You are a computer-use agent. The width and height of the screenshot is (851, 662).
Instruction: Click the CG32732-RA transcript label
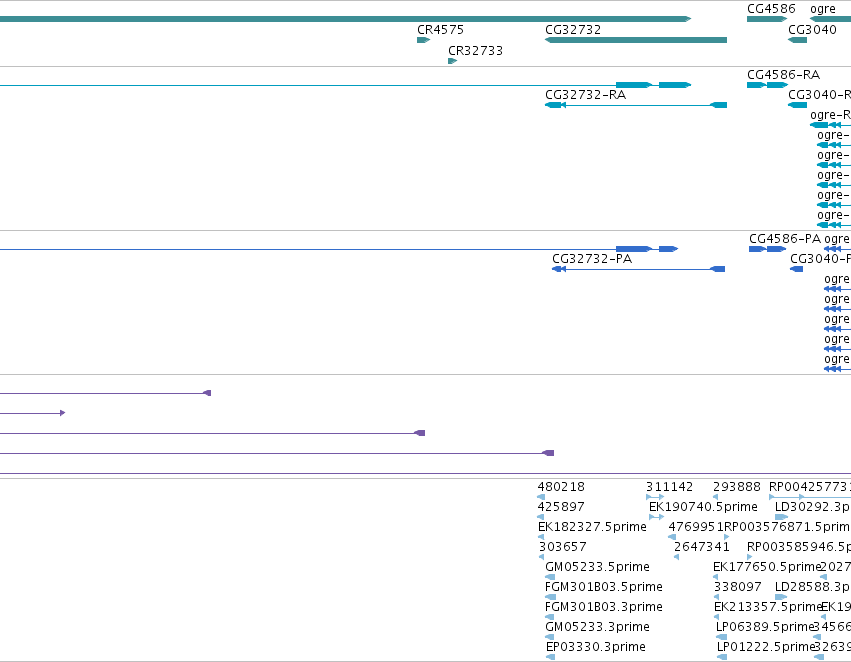pos(586,95)
